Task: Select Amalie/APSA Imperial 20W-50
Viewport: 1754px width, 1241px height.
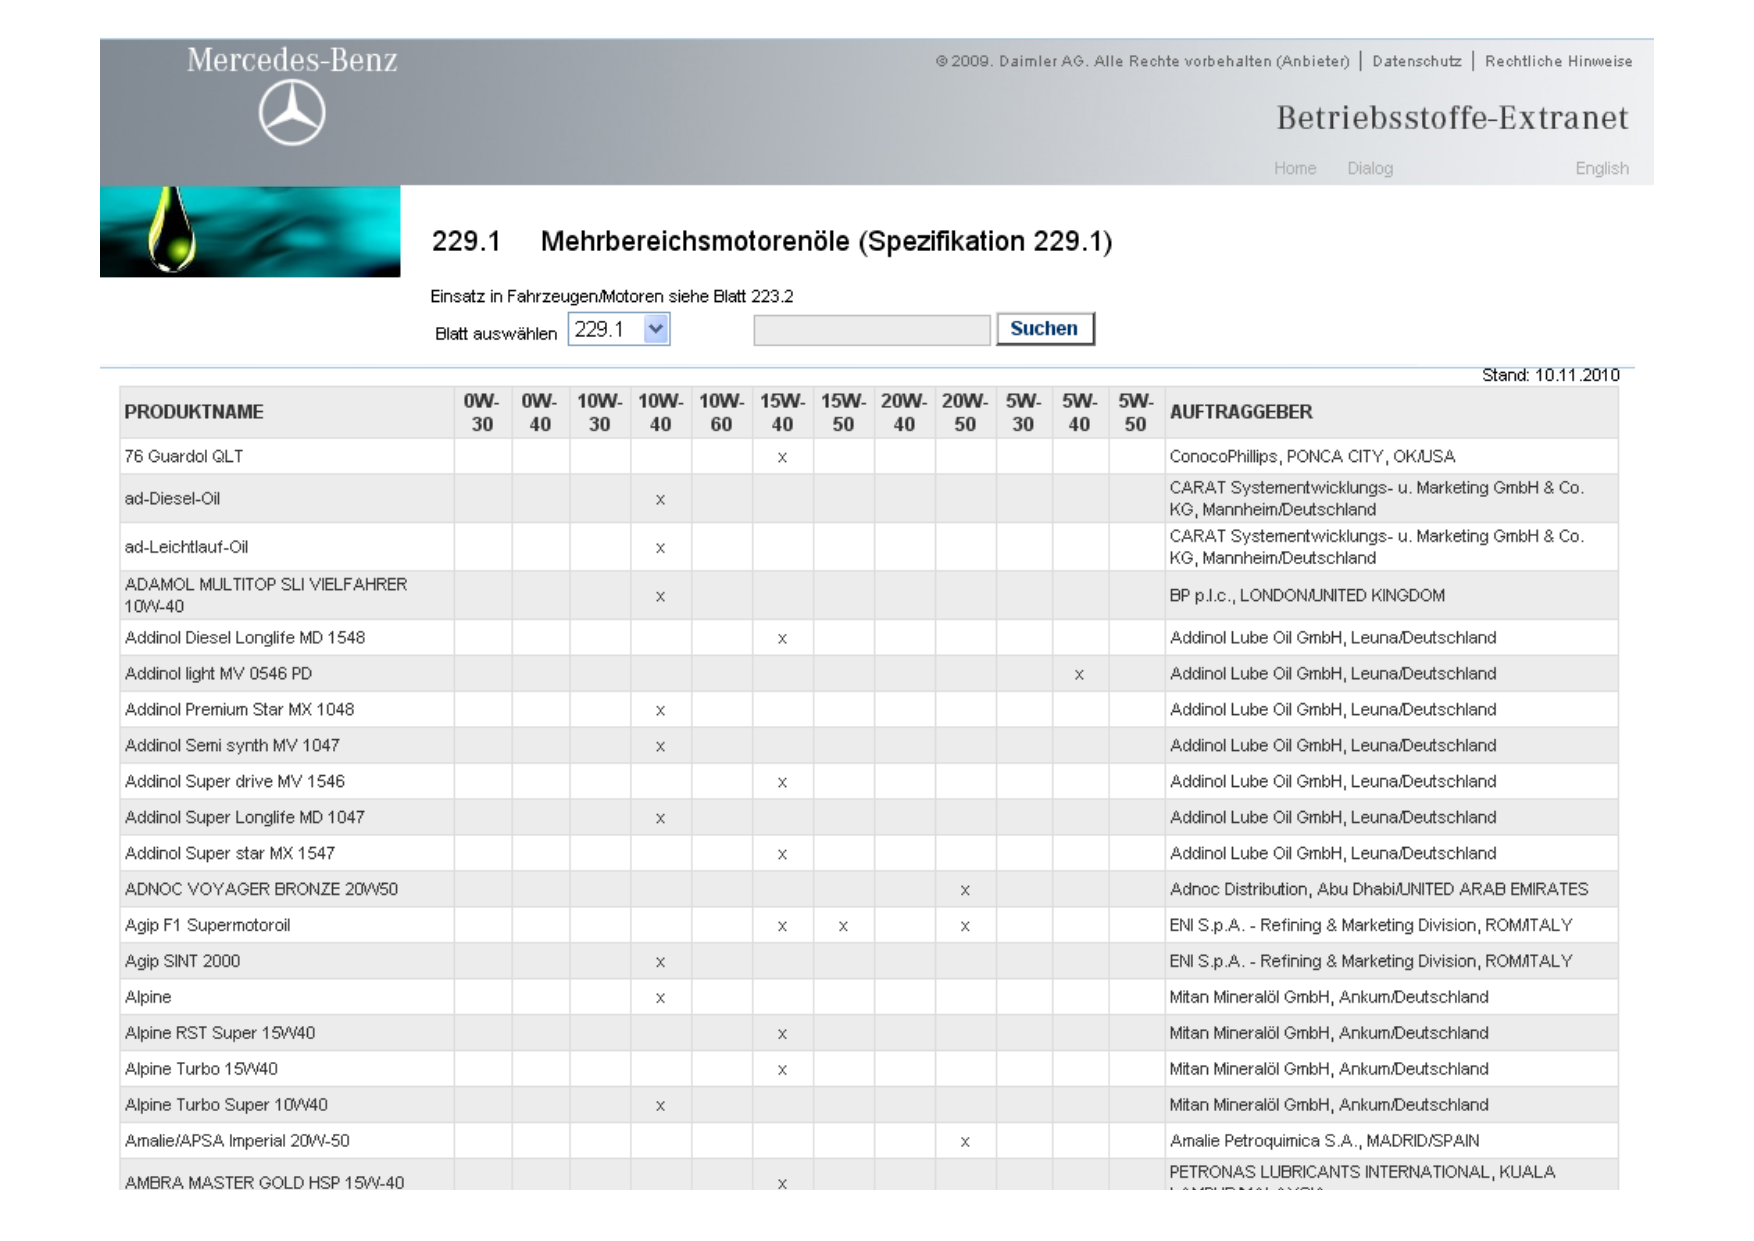Action: (x=237, y=1141)
